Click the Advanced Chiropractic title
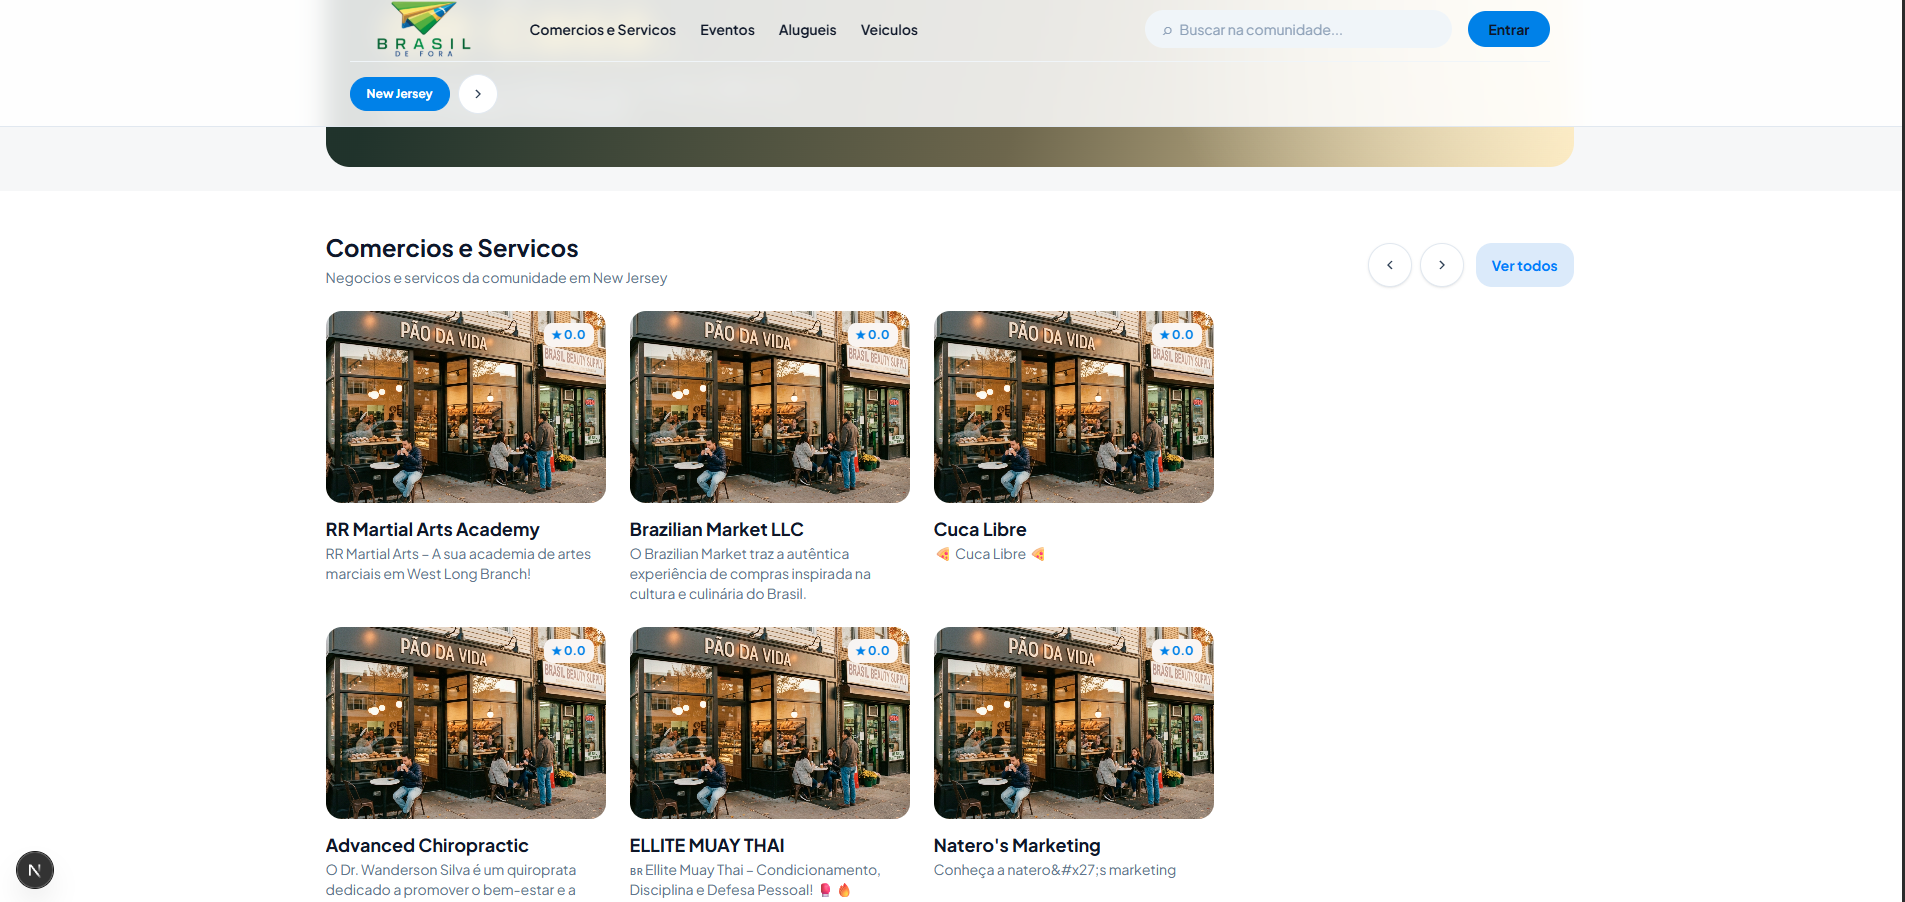Viewport: 1905px width, 902px height. click(x=427, y=846)
